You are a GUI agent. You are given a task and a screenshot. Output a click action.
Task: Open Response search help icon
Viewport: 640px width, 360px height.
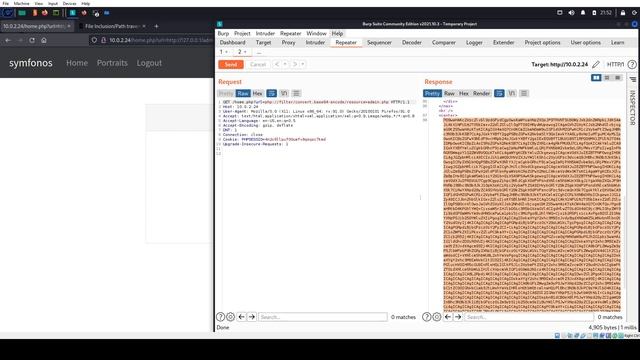[x=427, y=317]
